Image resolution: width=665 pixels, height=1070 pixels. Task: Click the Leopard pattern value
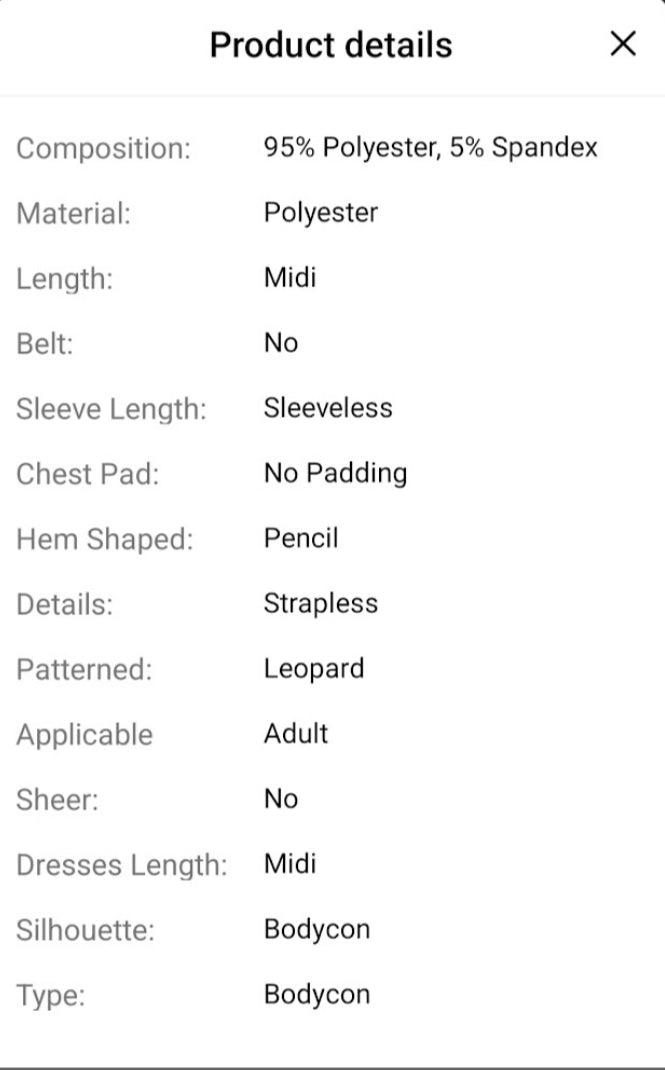314,668
